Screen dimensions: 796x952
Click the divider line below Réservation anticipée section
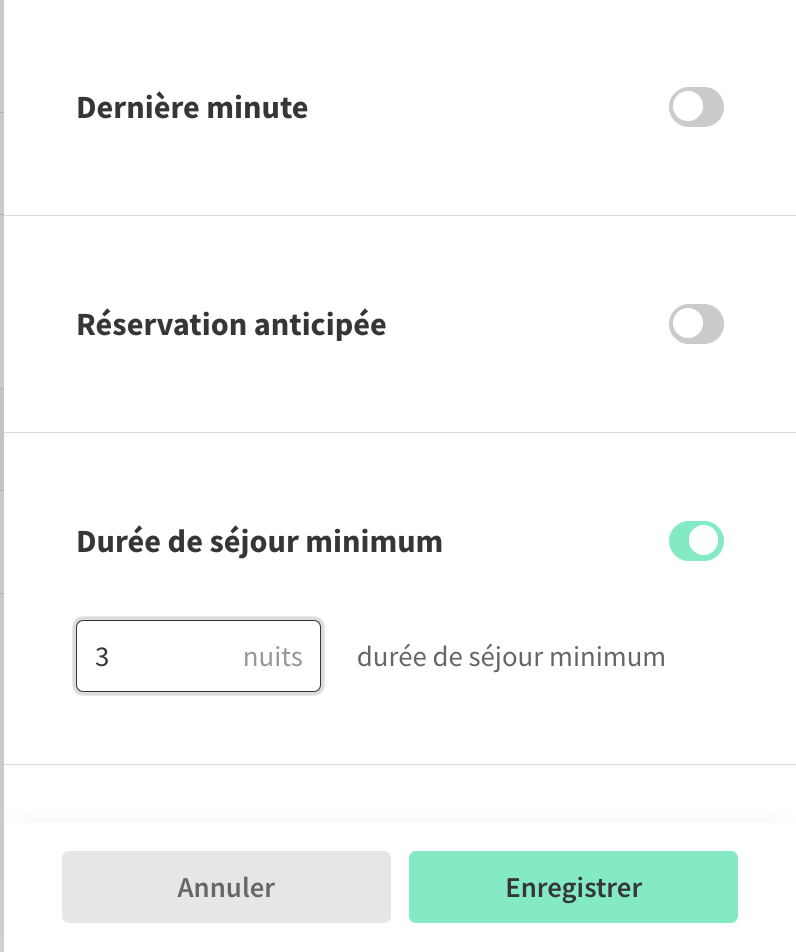tap(400, 432)
